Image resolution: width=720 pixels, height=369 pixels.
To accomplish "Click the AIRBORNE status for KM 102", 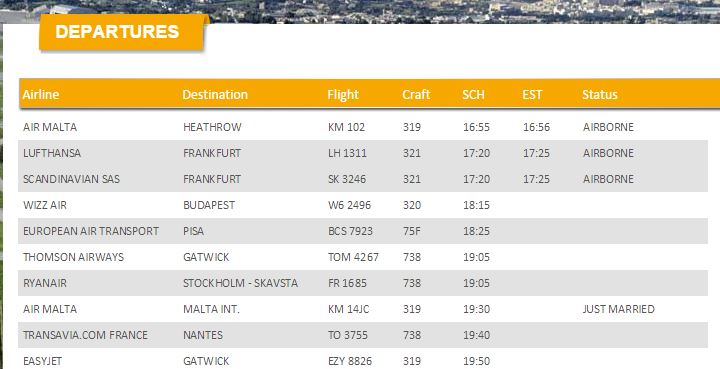I will click(x=608, y=127).
